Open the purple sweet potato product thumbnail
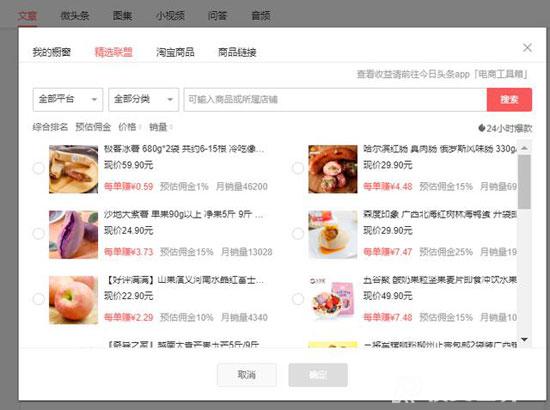This screenshot has height=410, width=550. [x=73, y=235]
